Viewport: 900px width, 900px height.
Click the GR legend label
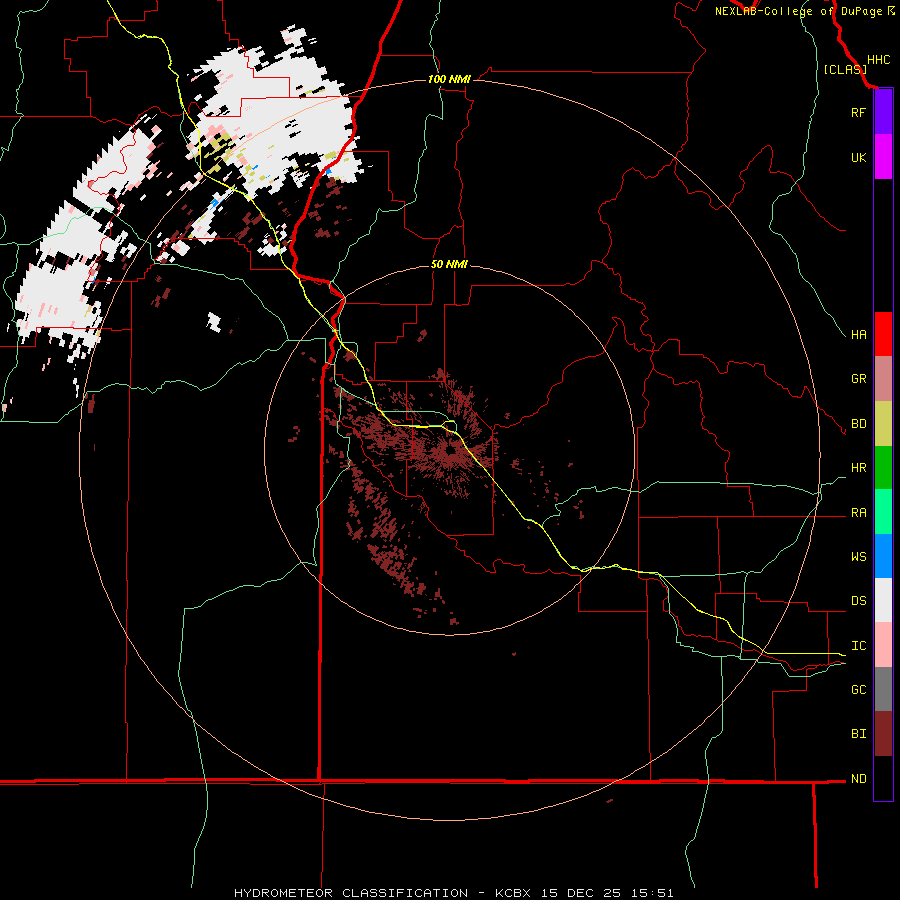pos(858,379)
